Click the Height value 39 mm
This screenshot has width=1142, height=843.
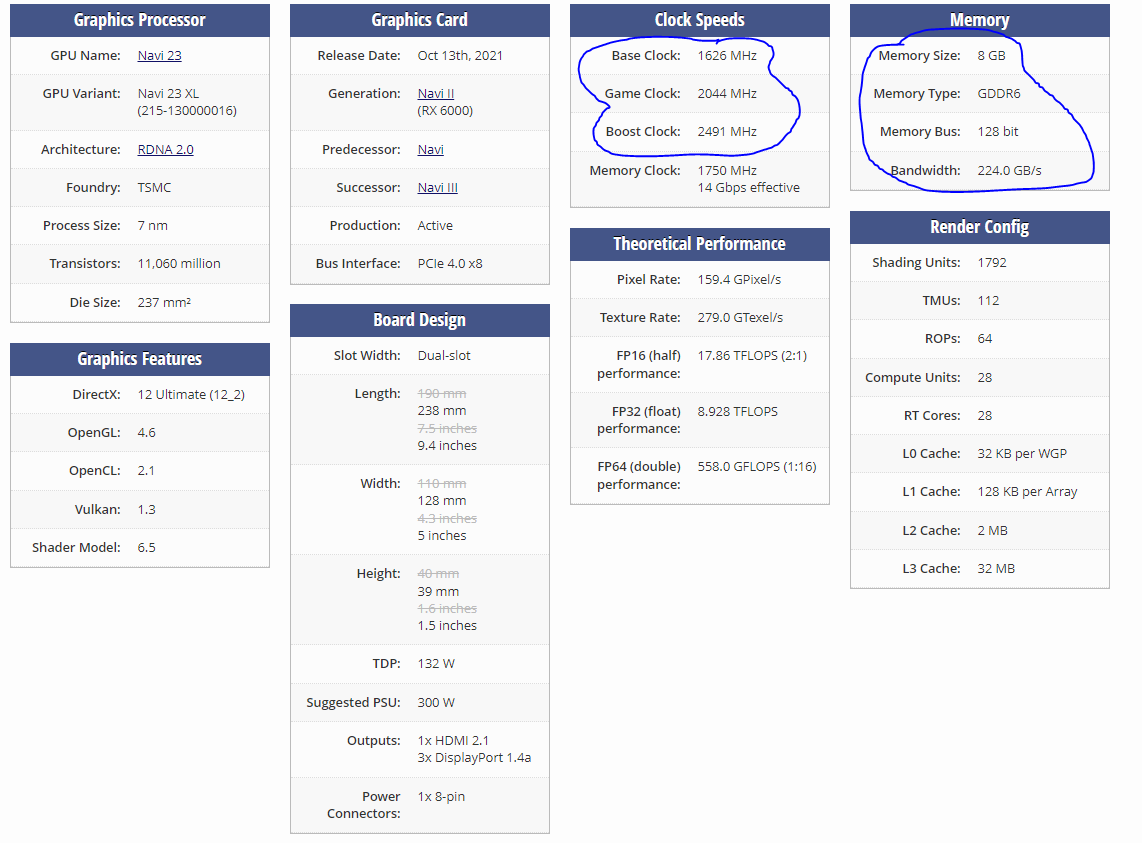coord(438,591)
